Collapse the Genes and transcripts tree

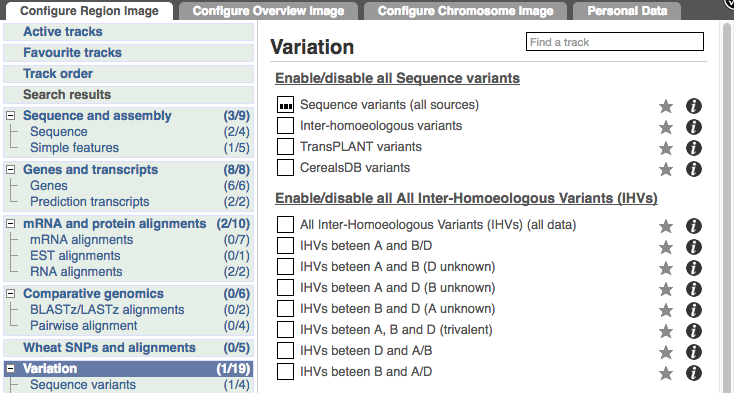(10, 169)
